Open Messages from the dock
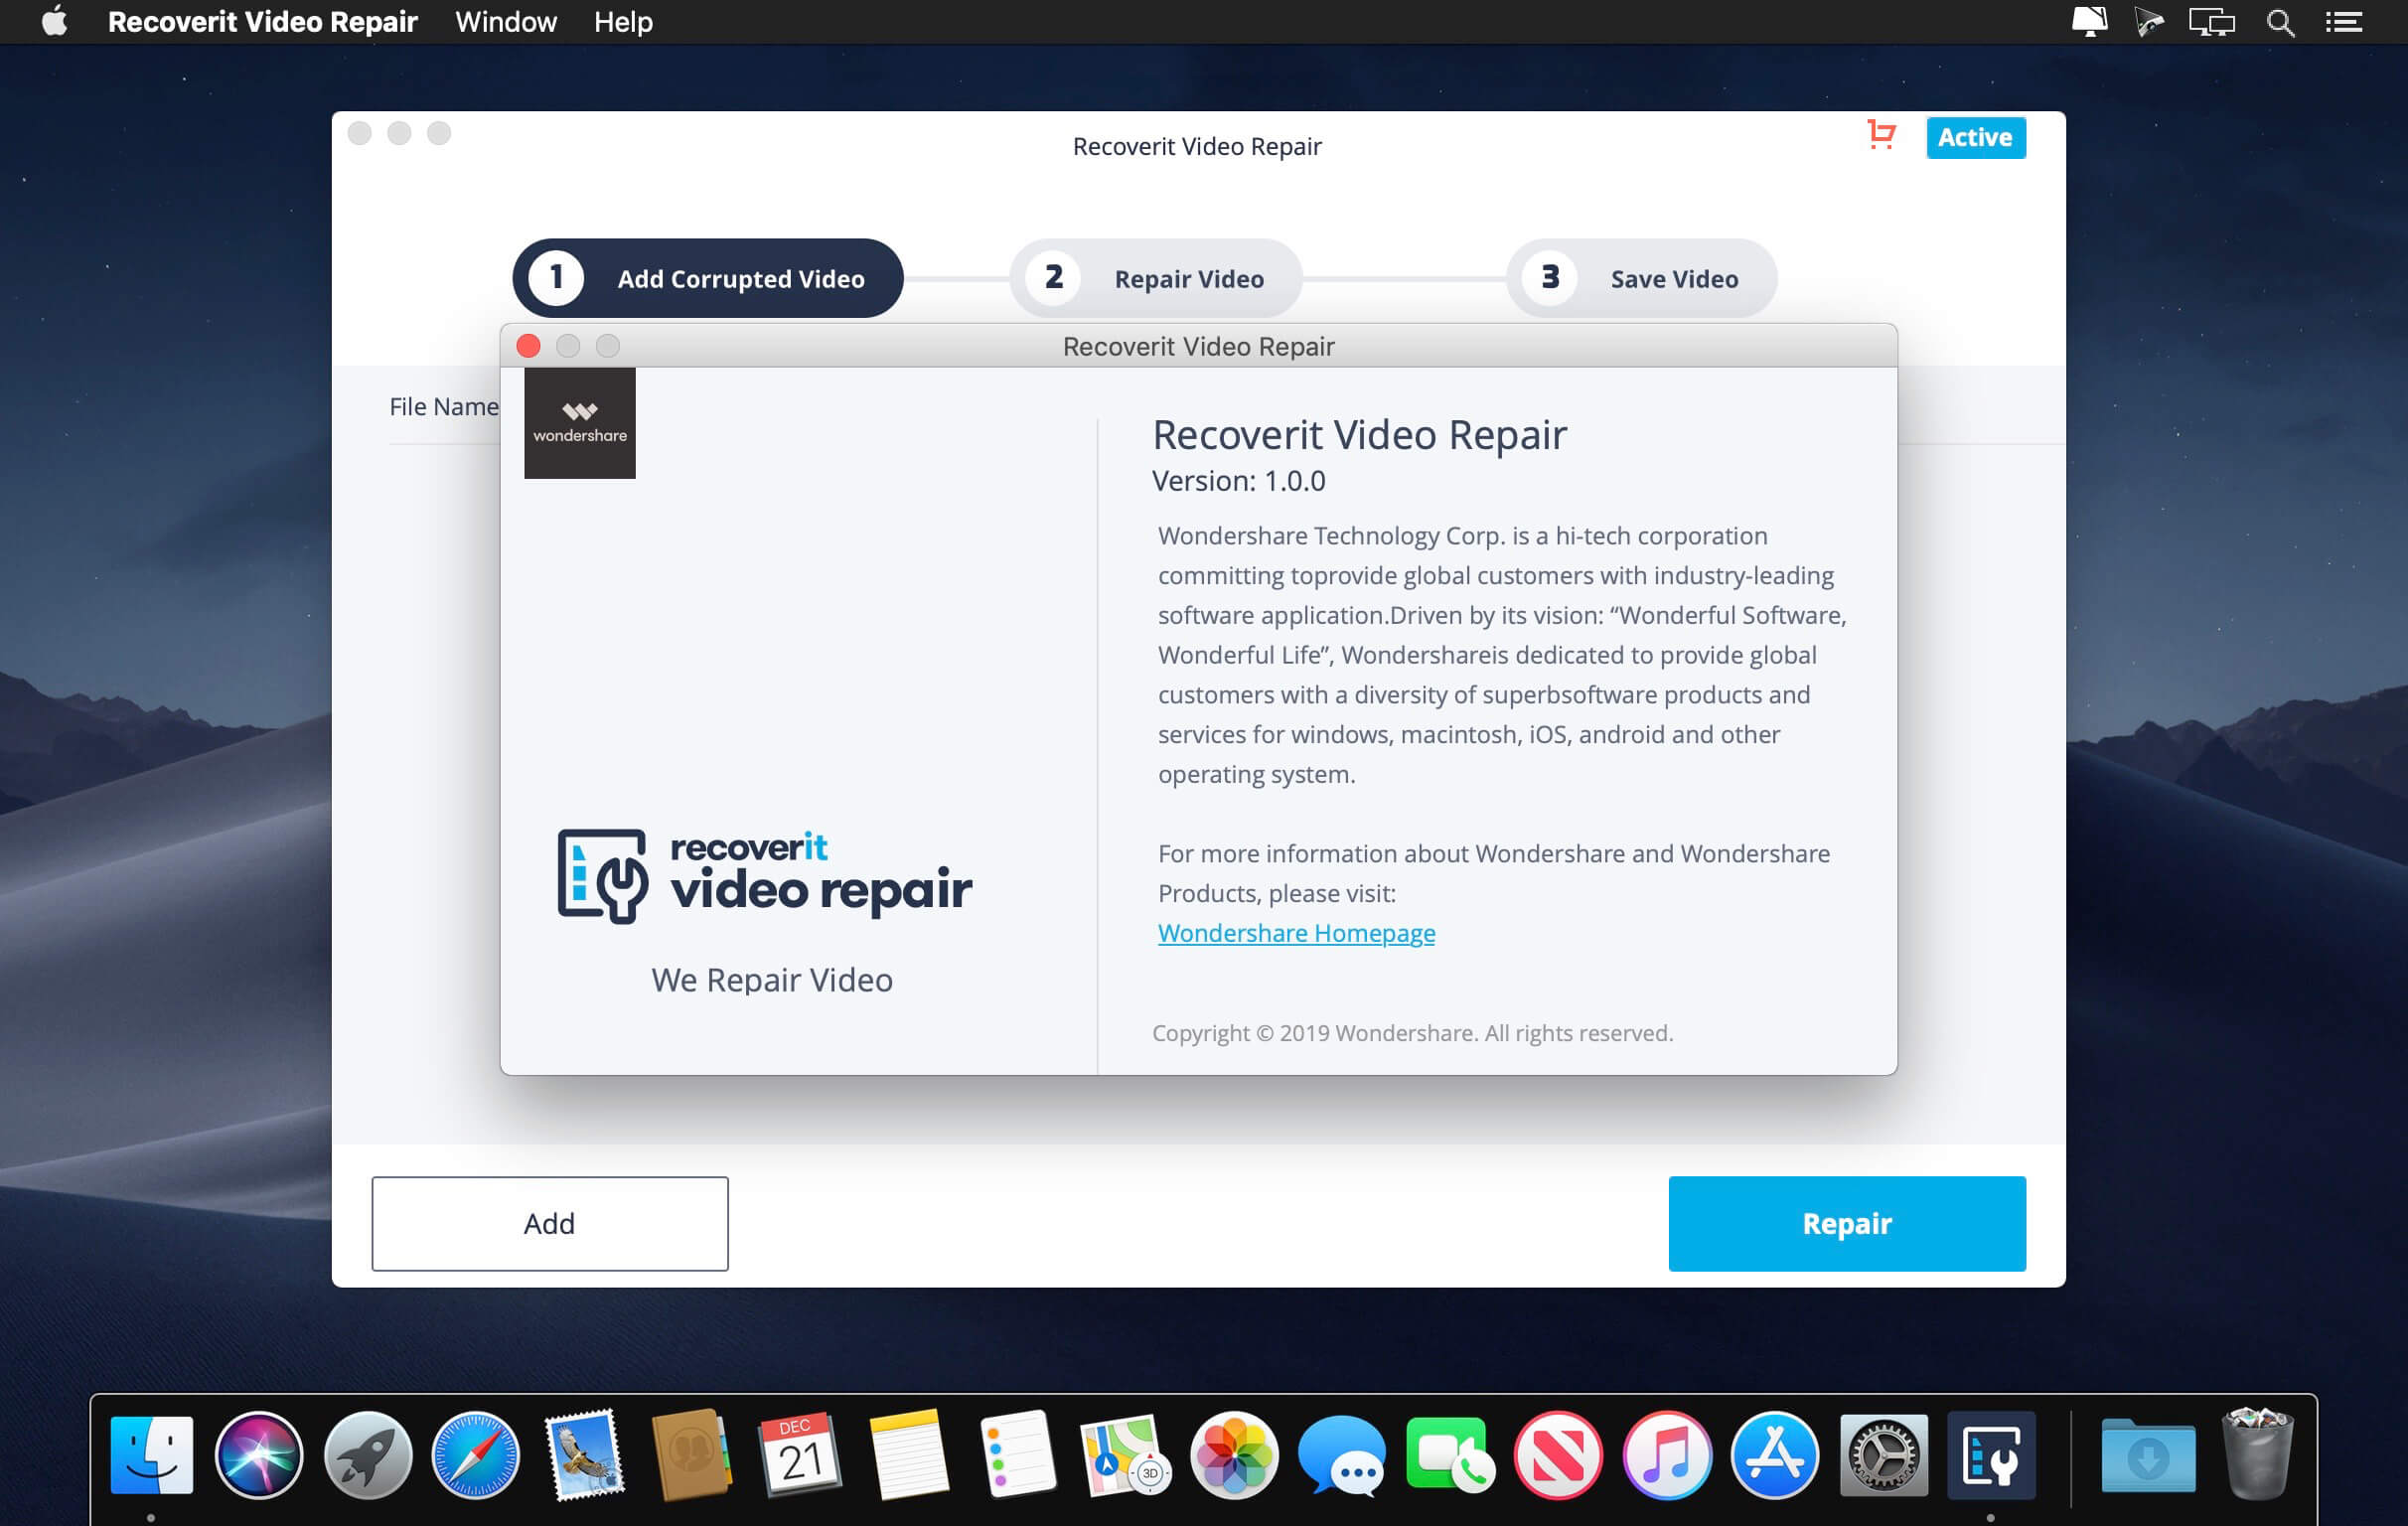This screenshot has width=2408, height=1526. [x=1342, y=1455]
